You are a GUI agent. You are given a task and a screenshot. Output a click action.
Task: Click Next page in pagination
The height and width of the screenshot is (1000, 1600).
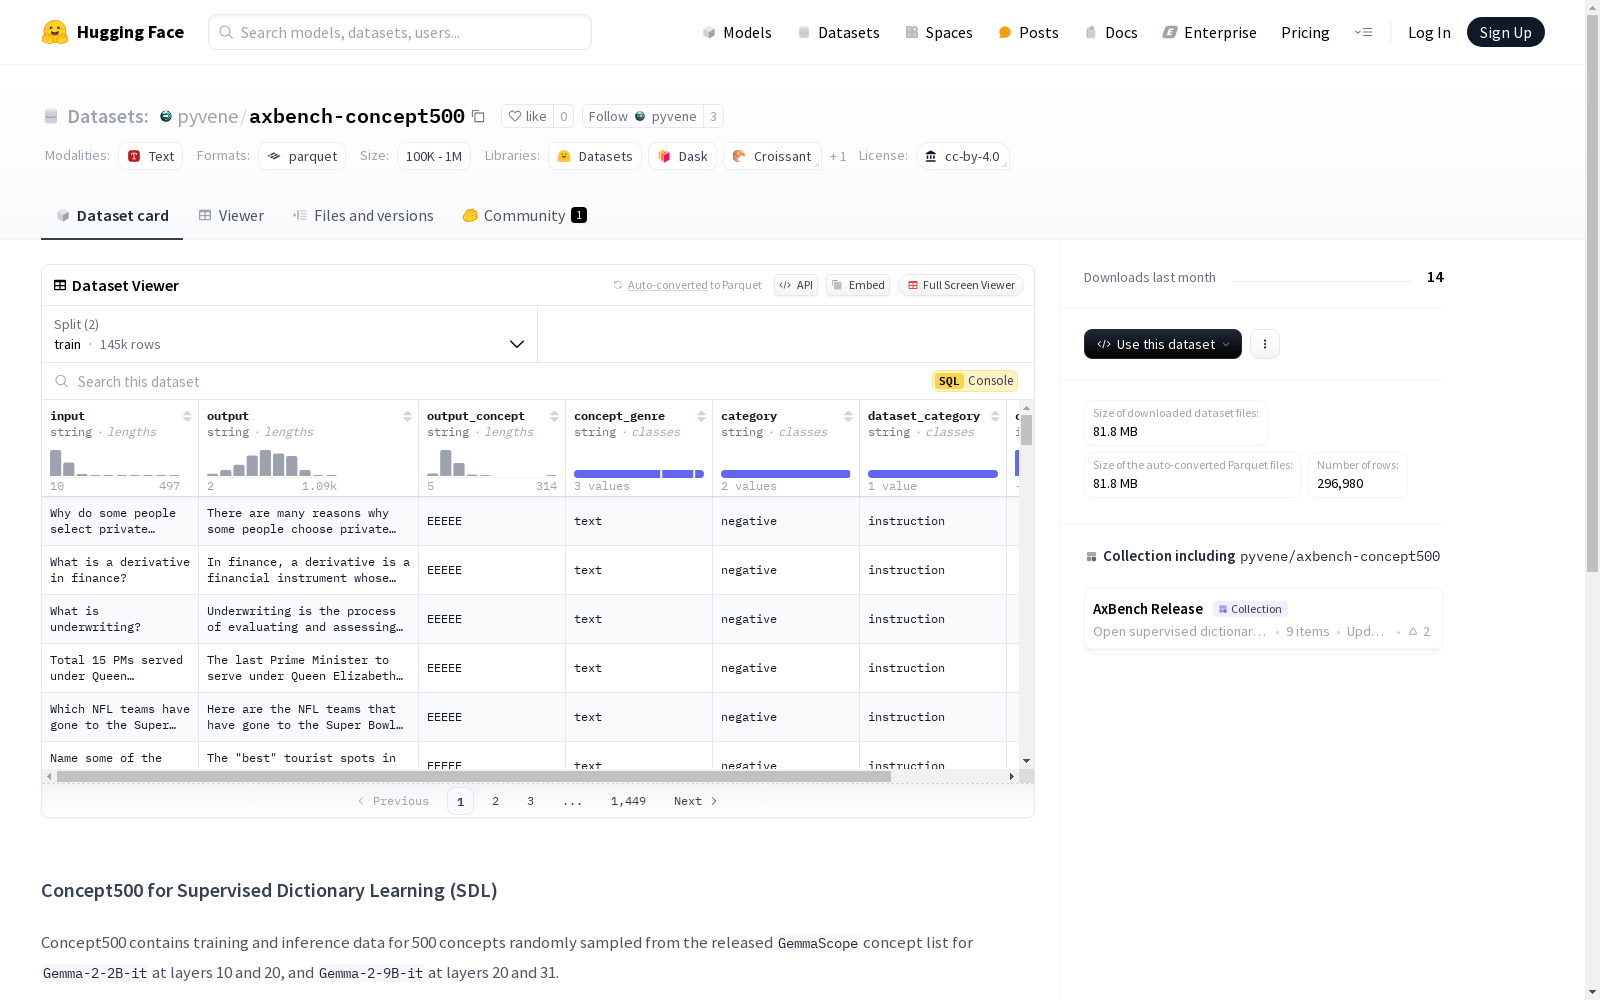(x=695, y=801)
